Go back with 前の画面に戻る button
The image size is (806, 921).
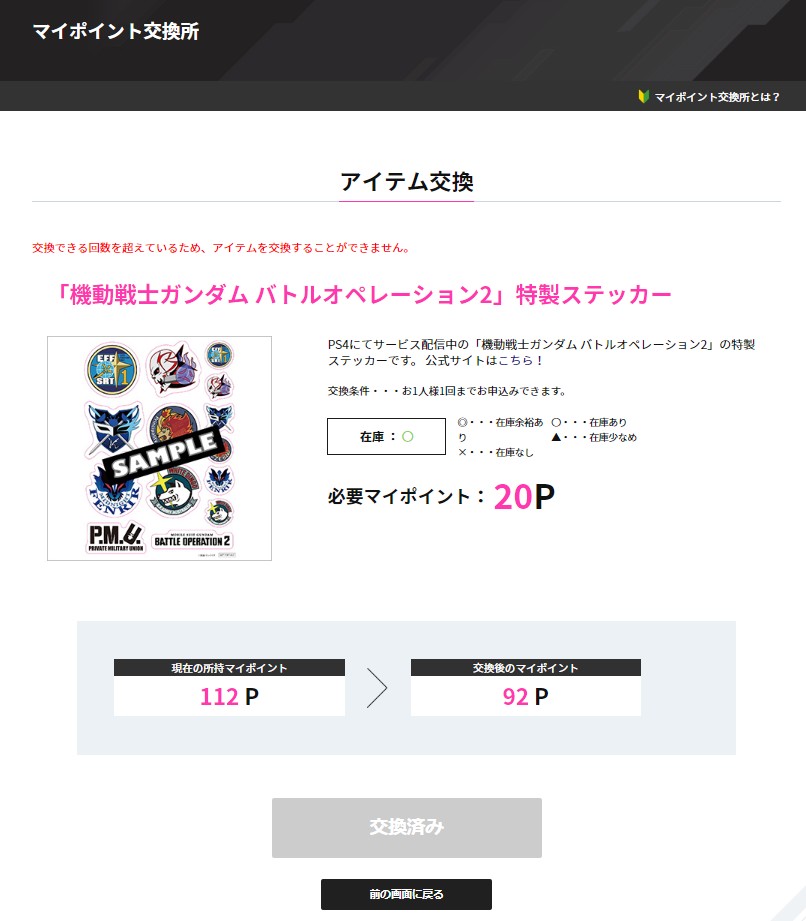(x=407, y=894)
